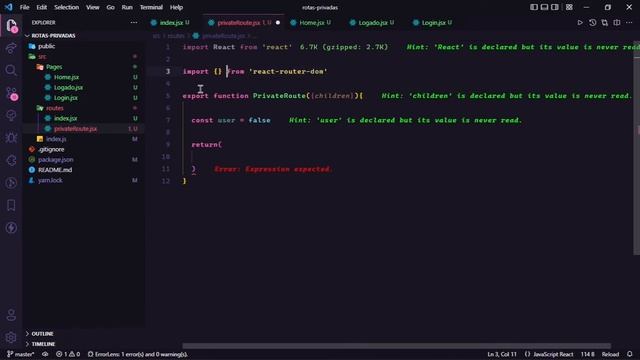The width and height of the screenshot is (640, 360).
Task: Open the Search view magnifier icon
Action: point(11,70)
